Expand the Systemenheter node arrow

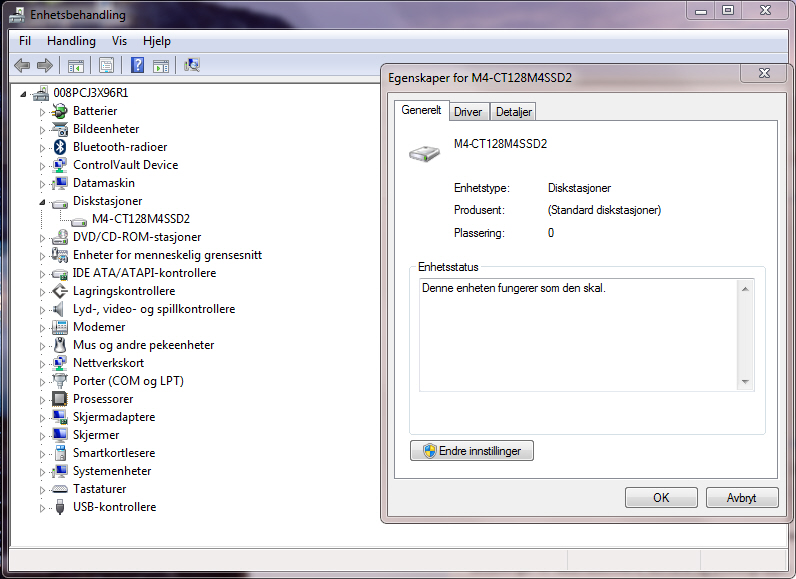[x=42, y=472]
